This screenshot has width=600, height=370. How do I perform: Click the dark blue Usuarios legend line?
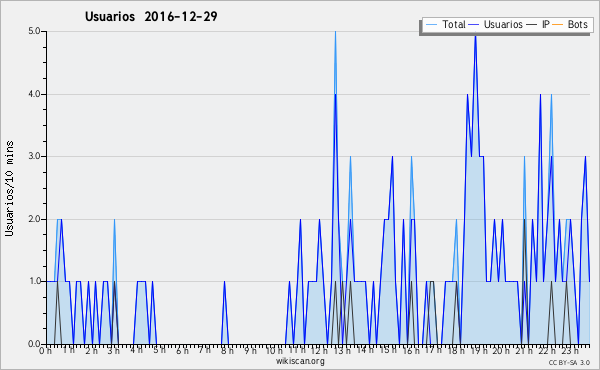point(474,25)
